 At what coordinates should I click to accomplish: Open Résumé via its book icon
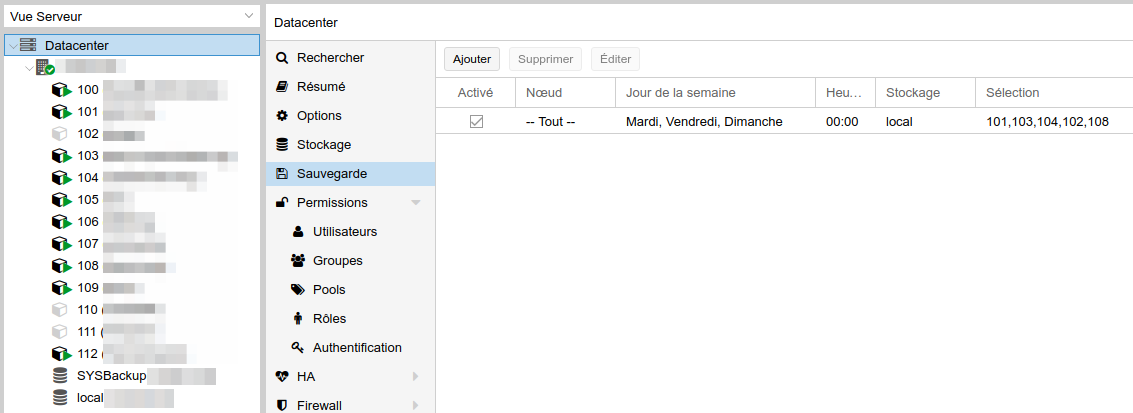283,87
